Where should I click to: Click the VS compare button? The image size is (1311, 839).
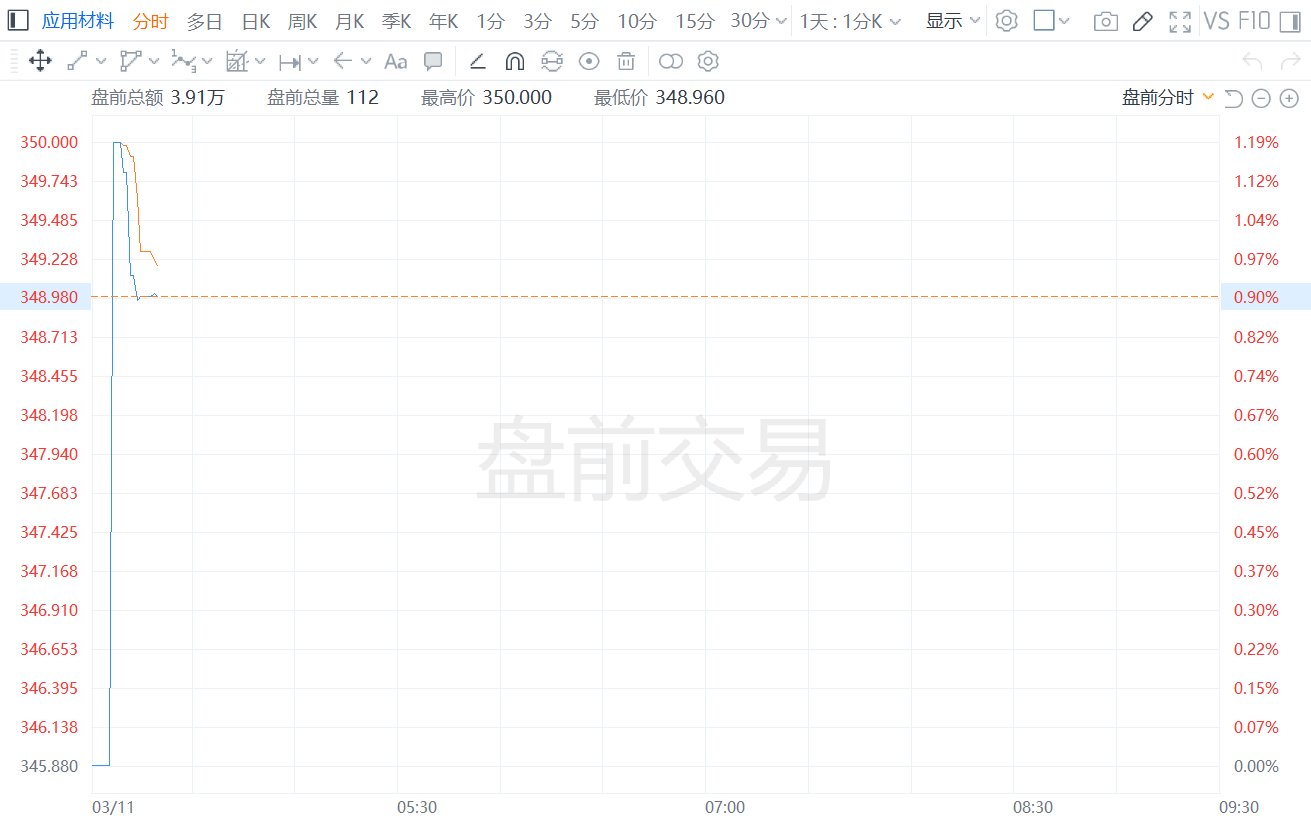[x=1216, y=21]
